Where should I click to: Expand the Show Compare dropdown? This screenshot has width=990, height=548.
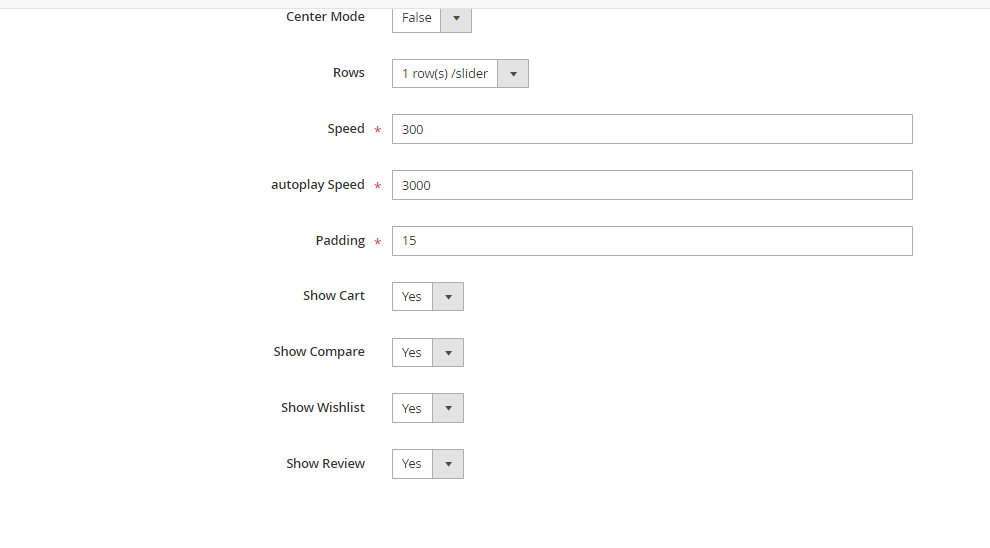[428, 353]
